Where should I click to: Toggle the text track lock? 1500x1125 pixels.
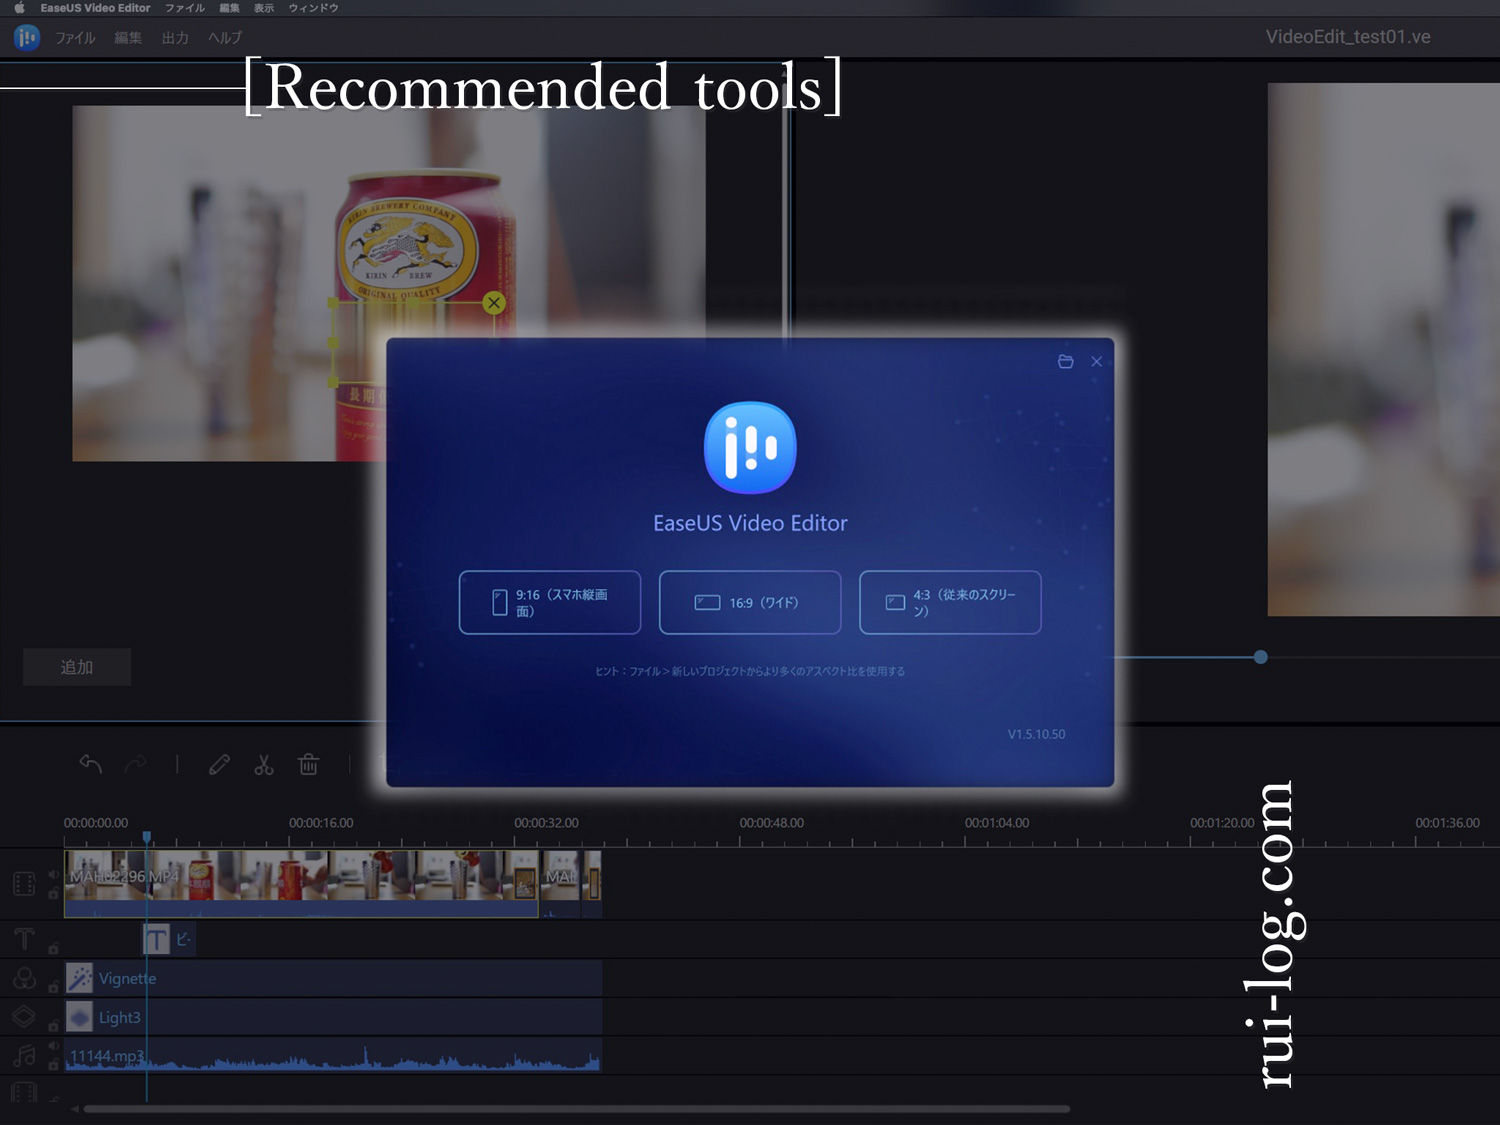click(53, 948)
